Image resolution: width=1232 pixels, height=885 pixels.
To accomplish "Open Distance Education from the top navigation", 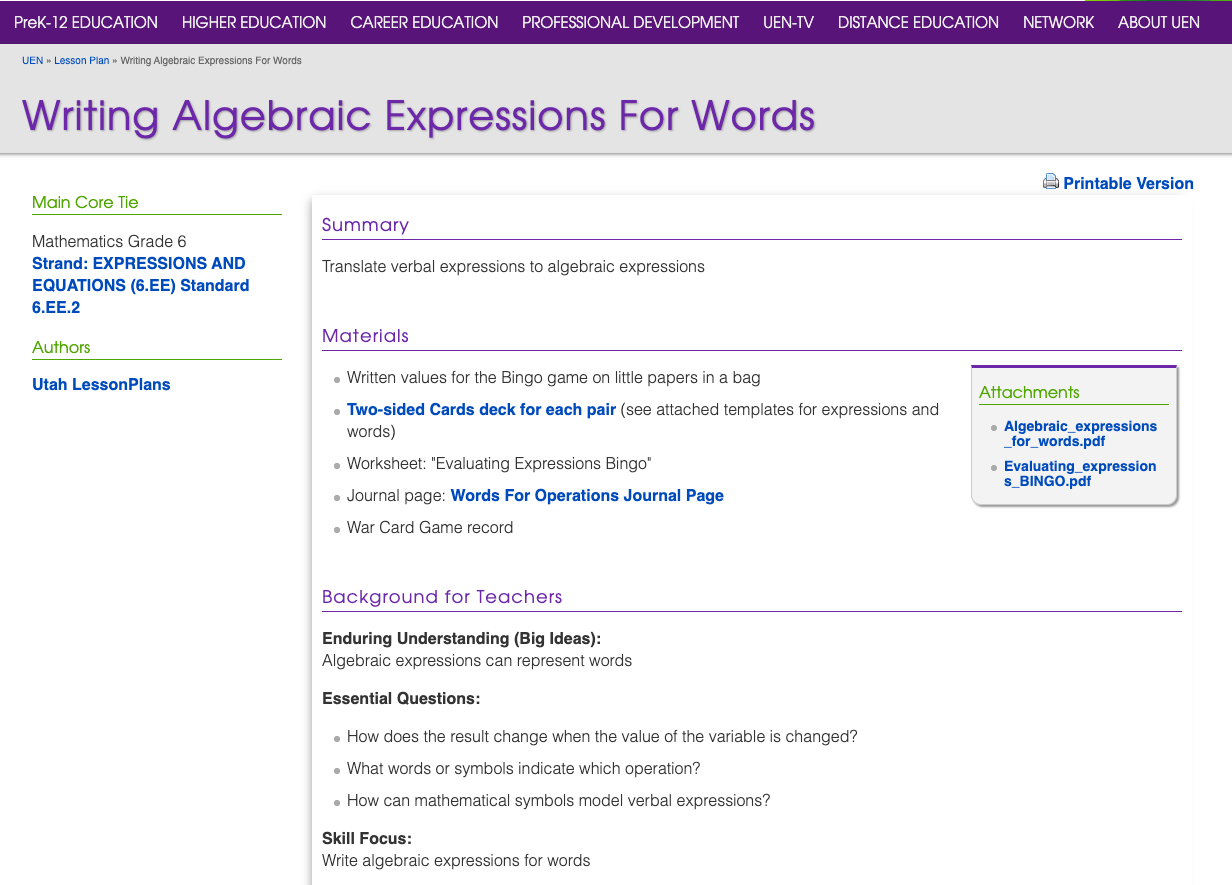I will click(x=918, y=22).
